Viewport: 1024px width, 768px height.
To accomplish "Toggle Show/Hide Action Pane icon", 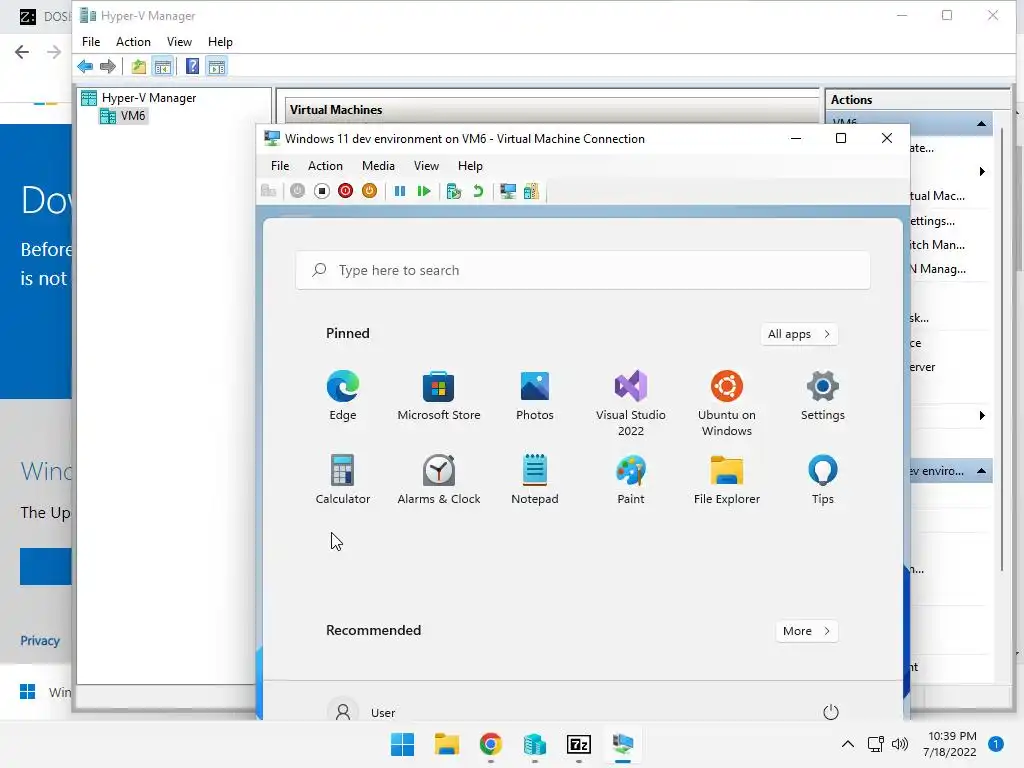I will 217,66.
